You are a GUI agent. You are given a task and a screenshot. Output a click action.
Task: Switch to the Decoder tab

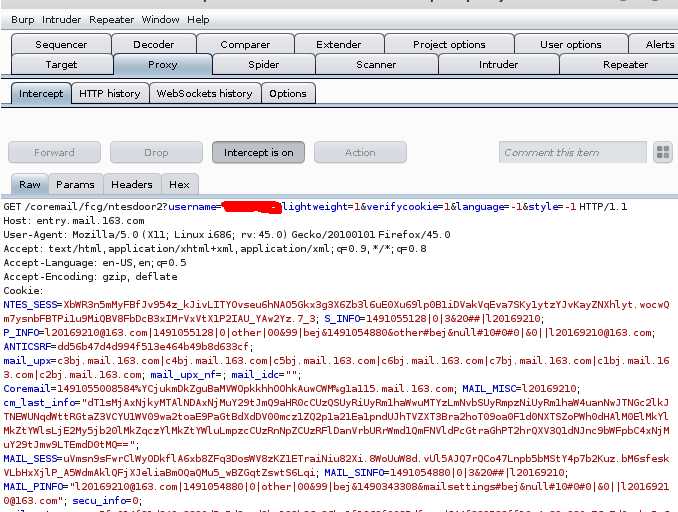(x=154, y=45)
